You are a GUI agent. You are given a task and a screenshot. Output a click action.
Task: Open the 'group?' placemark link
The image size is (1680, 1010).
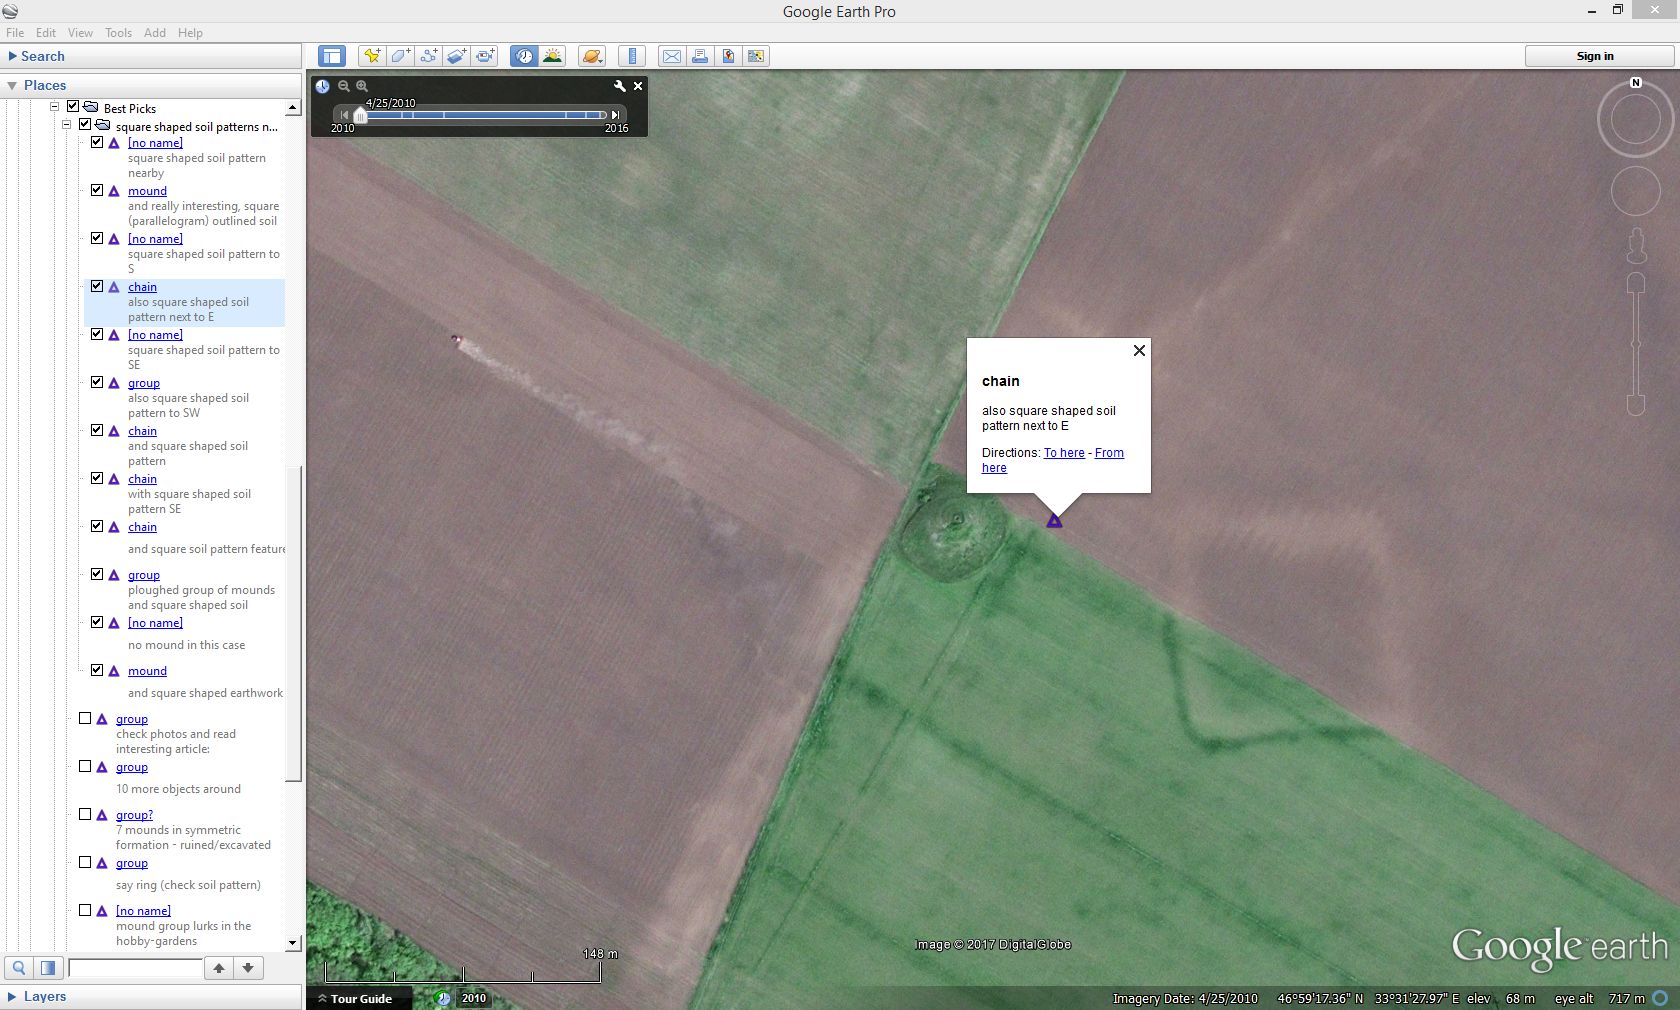[134, 815]
